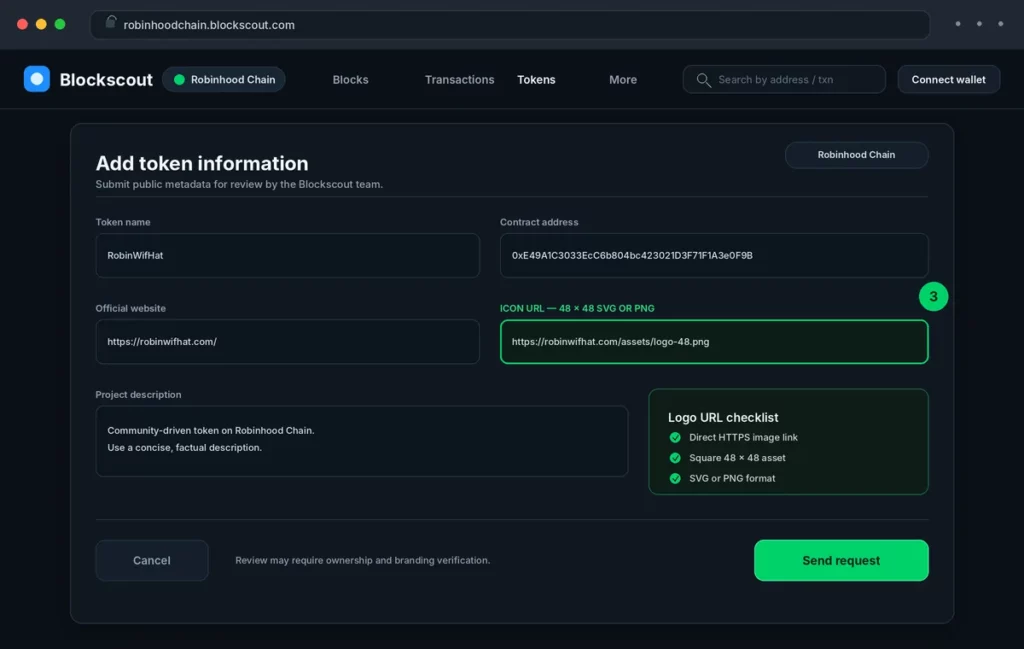
Task: Click the Add token information heading
Action: coord(202,163)
